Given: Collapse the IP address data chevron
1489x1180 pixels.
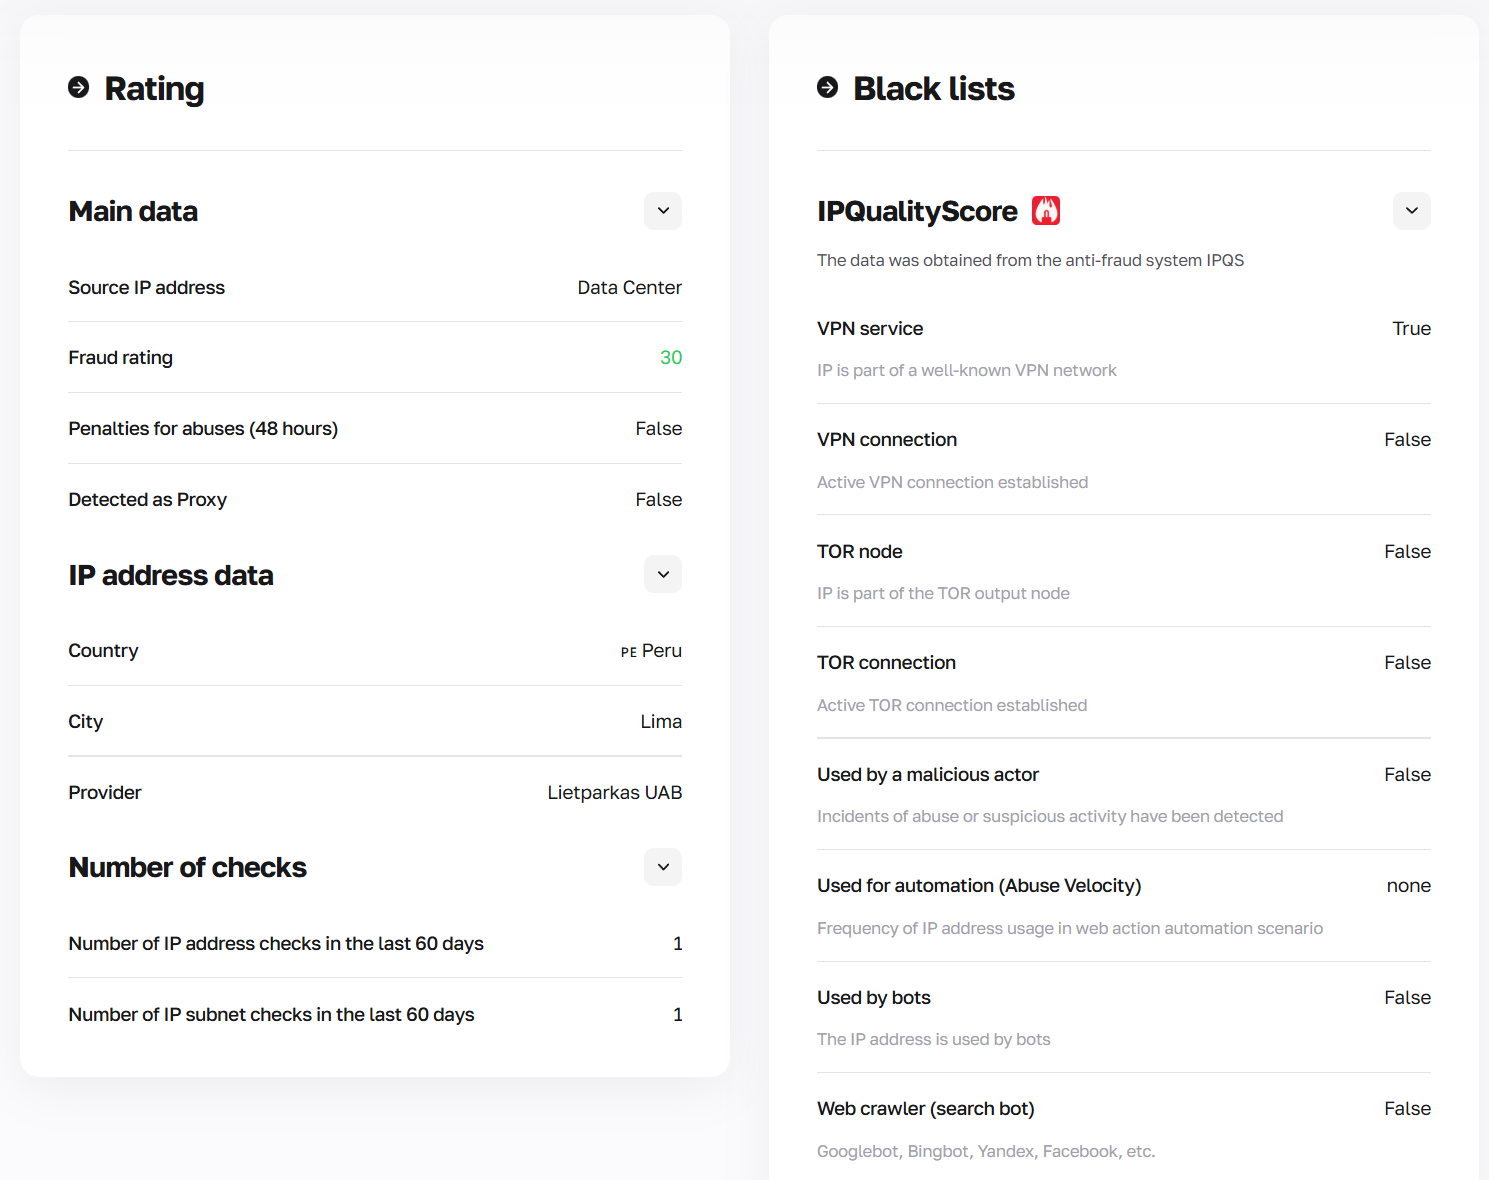Looking at the screenshot, I should click(x=663, y=574).
